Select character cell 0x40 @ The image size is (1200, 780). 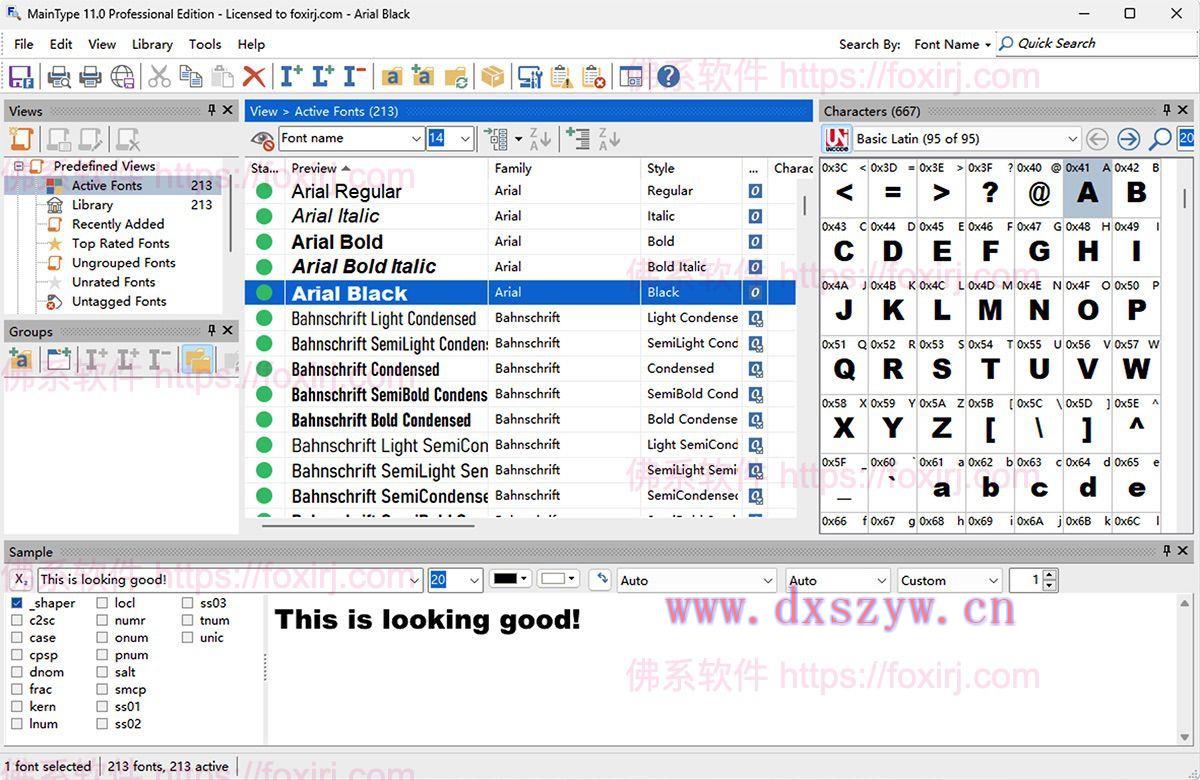point(1039,188)
